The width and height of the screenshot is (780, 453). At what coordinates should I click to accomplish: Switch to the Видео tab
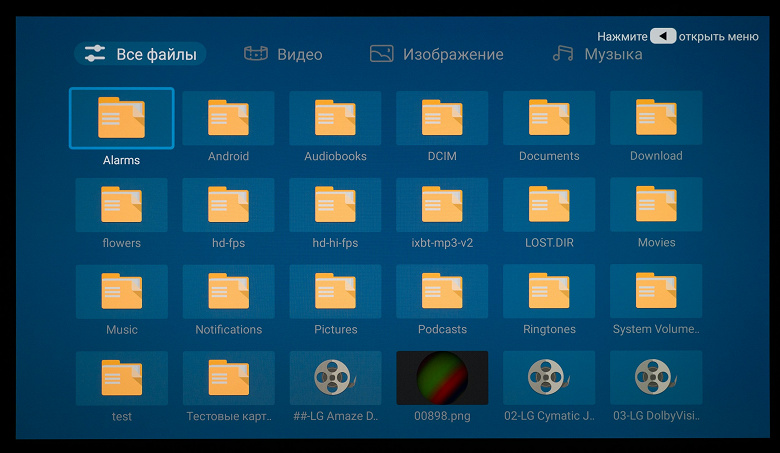pyautogui.click(x=283, y=54)
